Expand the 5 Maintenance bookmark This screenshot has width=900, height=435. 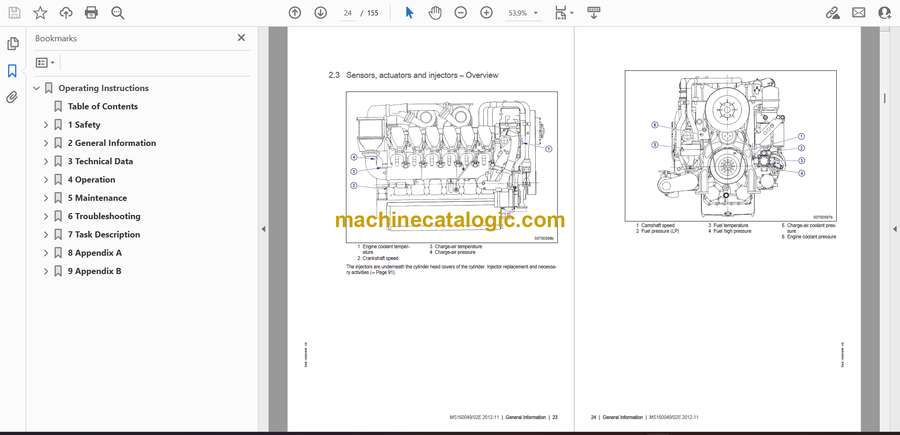coord(46,198)
